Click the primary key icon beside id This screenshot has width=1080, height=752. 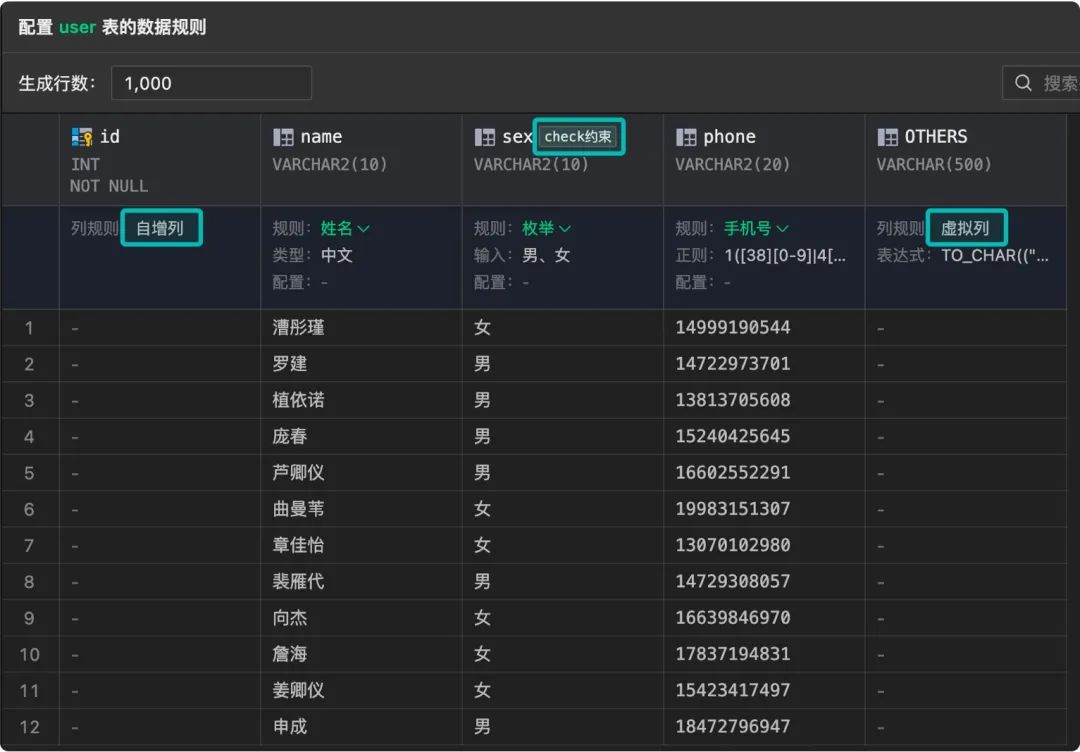tap(82, 137)
